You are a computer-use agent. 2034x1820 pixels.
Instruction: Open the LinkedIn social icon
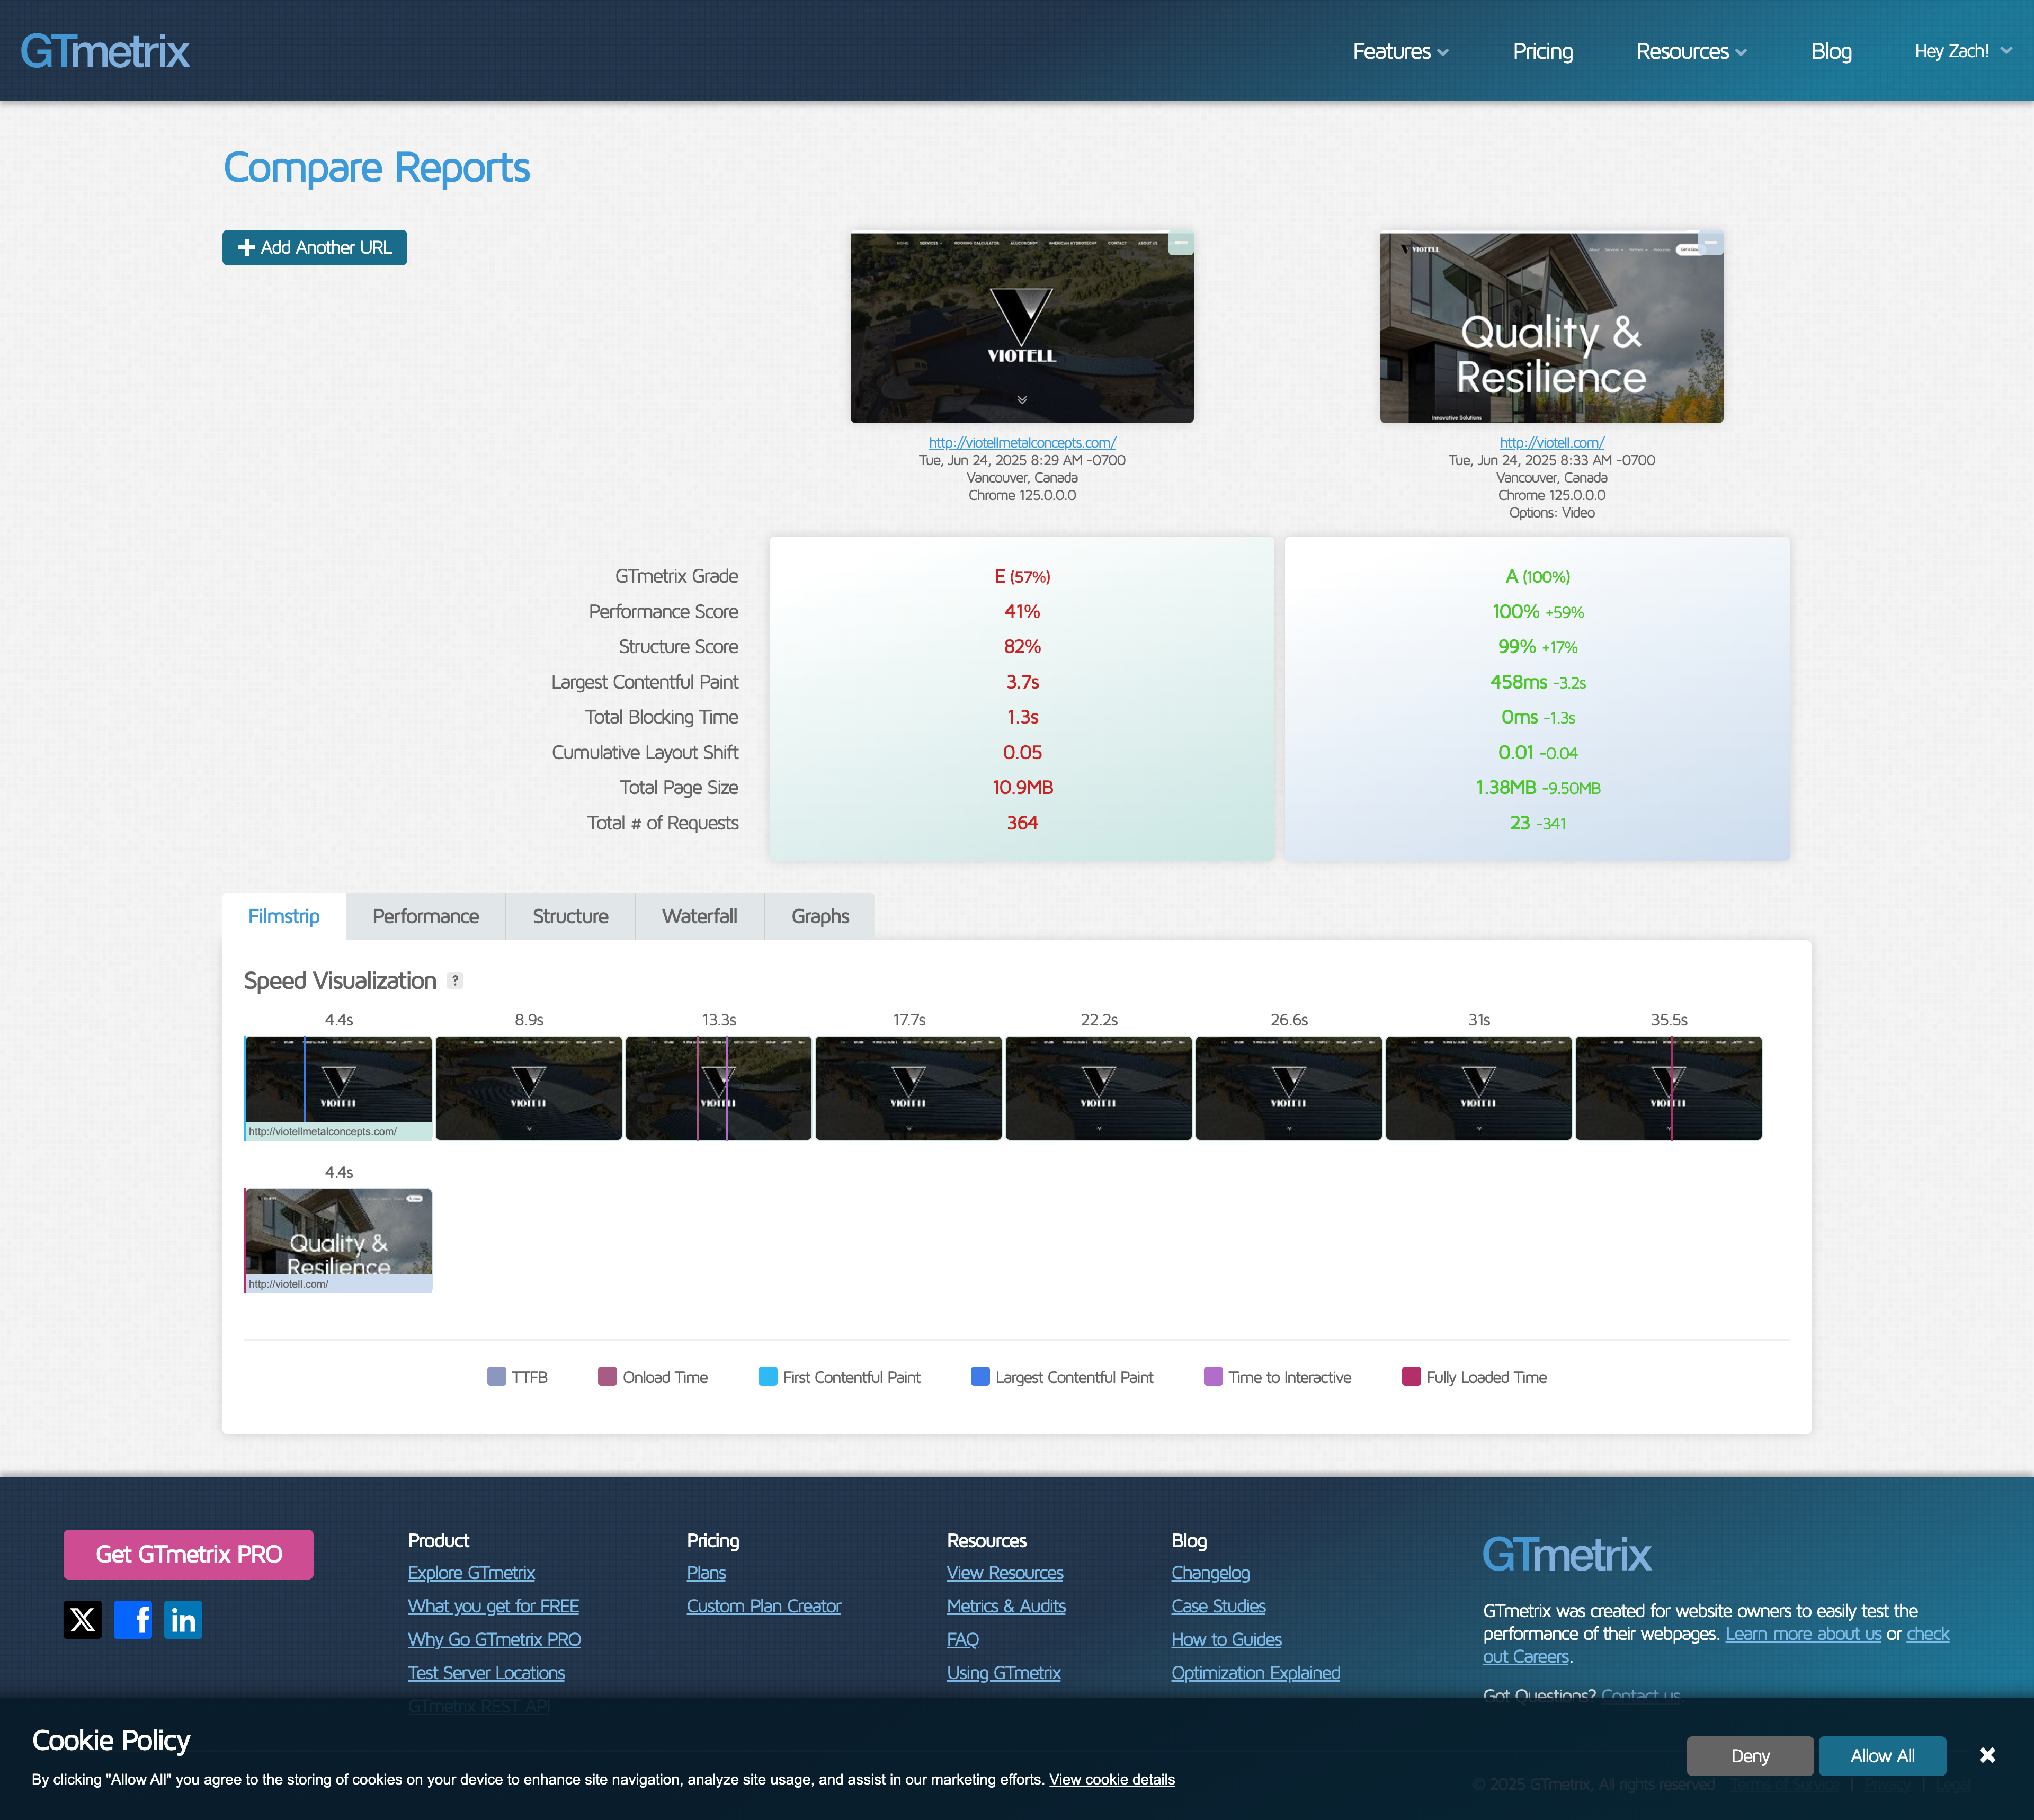coord(183,1619)
